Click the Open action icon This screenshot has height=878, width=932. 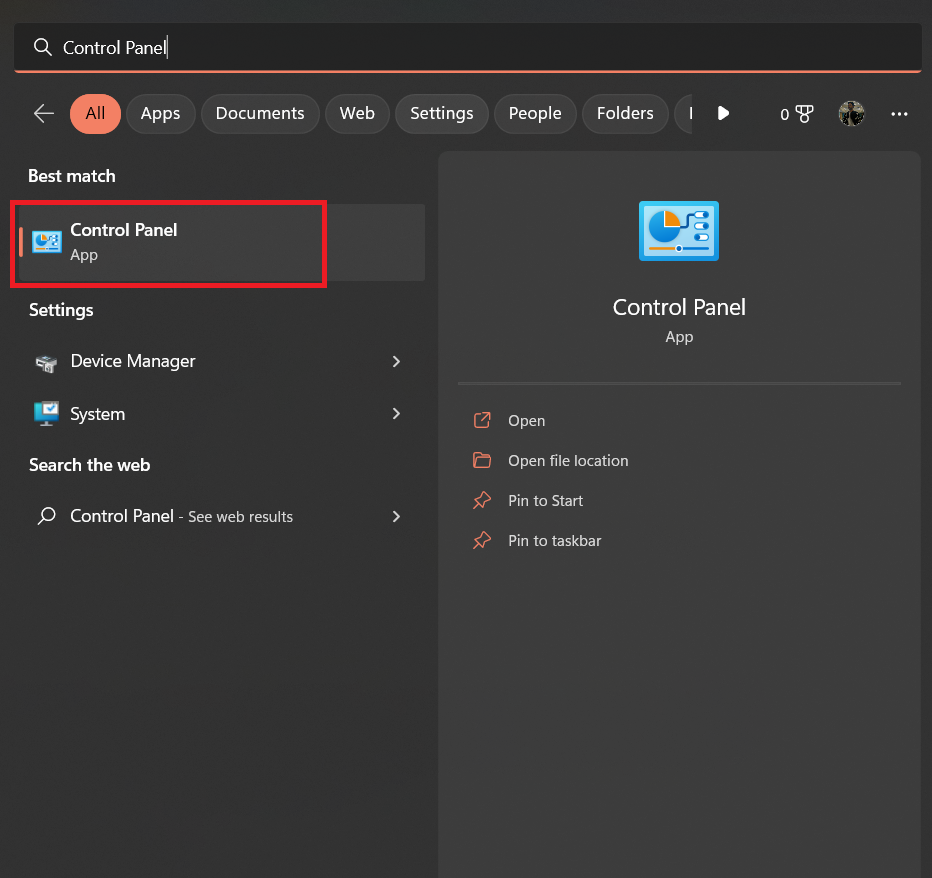pos(482,420)
